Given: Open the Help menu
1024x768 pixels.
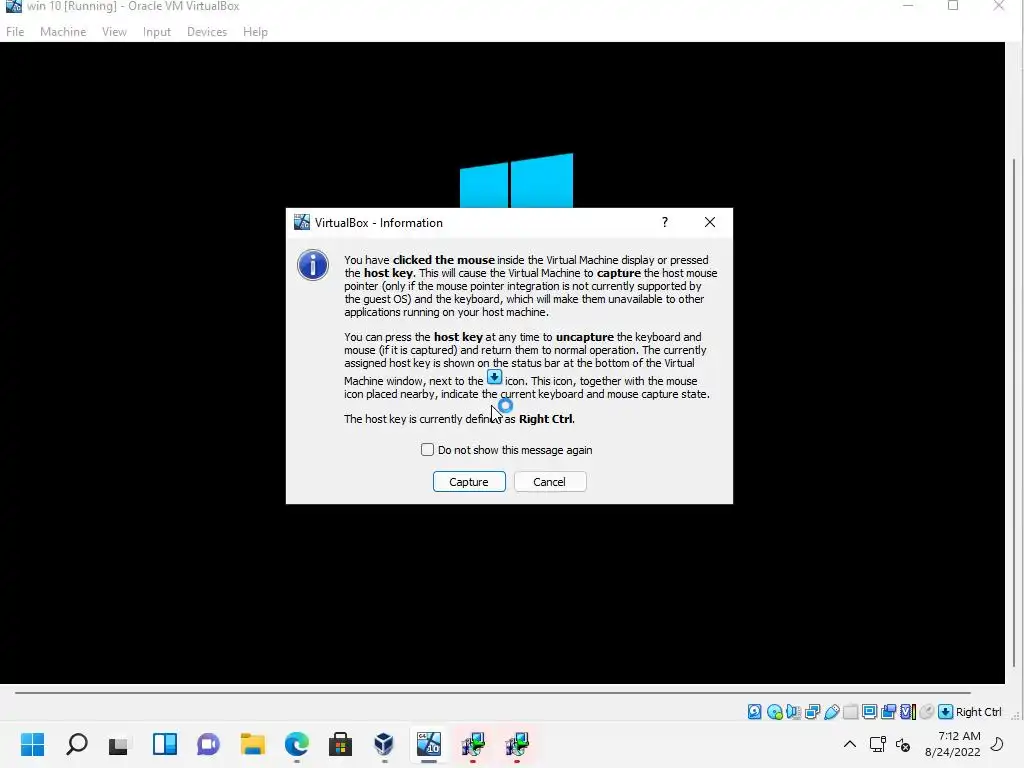Looking at the screenshot, I should (x=255, y=32).
